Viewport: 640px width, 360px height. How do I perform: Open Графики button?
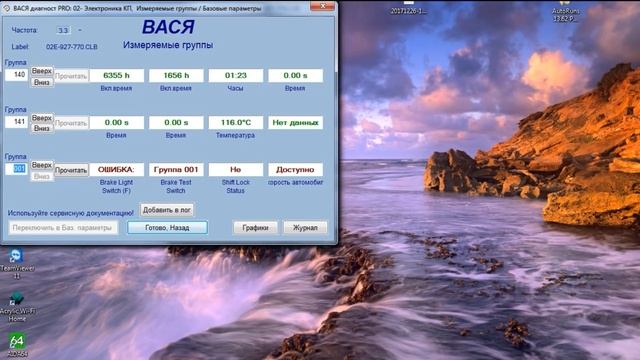coord(255,228)
